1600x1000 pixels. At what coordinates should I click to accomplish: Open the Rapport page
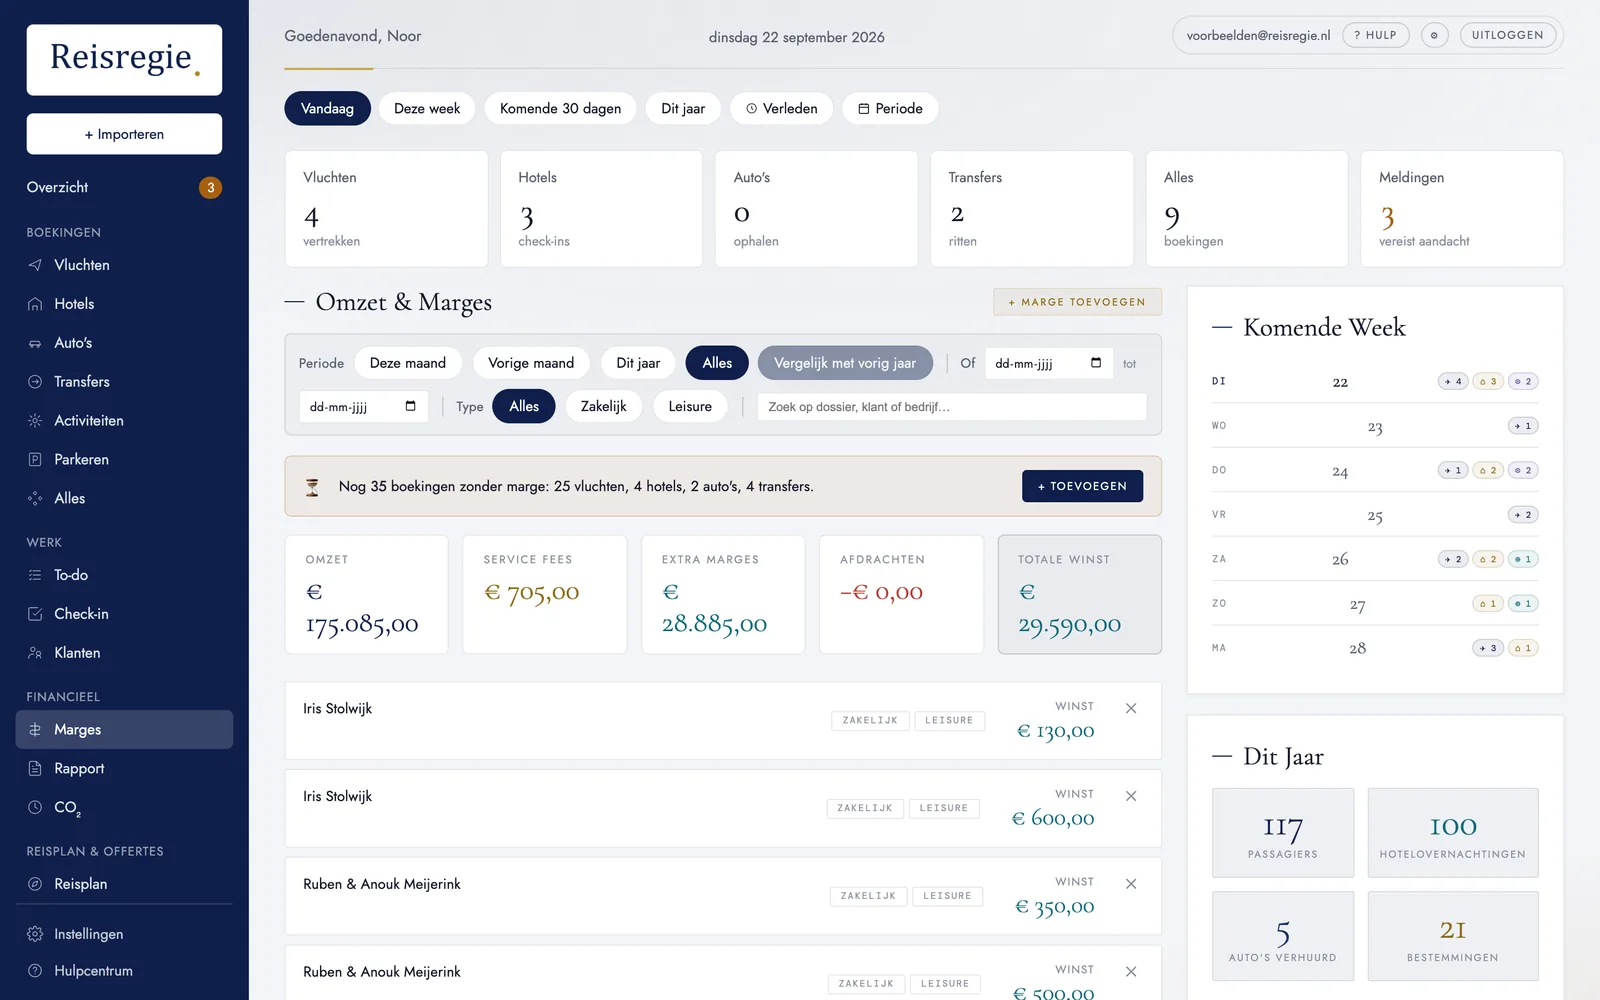pyautogui.click(x=124, y=769)
